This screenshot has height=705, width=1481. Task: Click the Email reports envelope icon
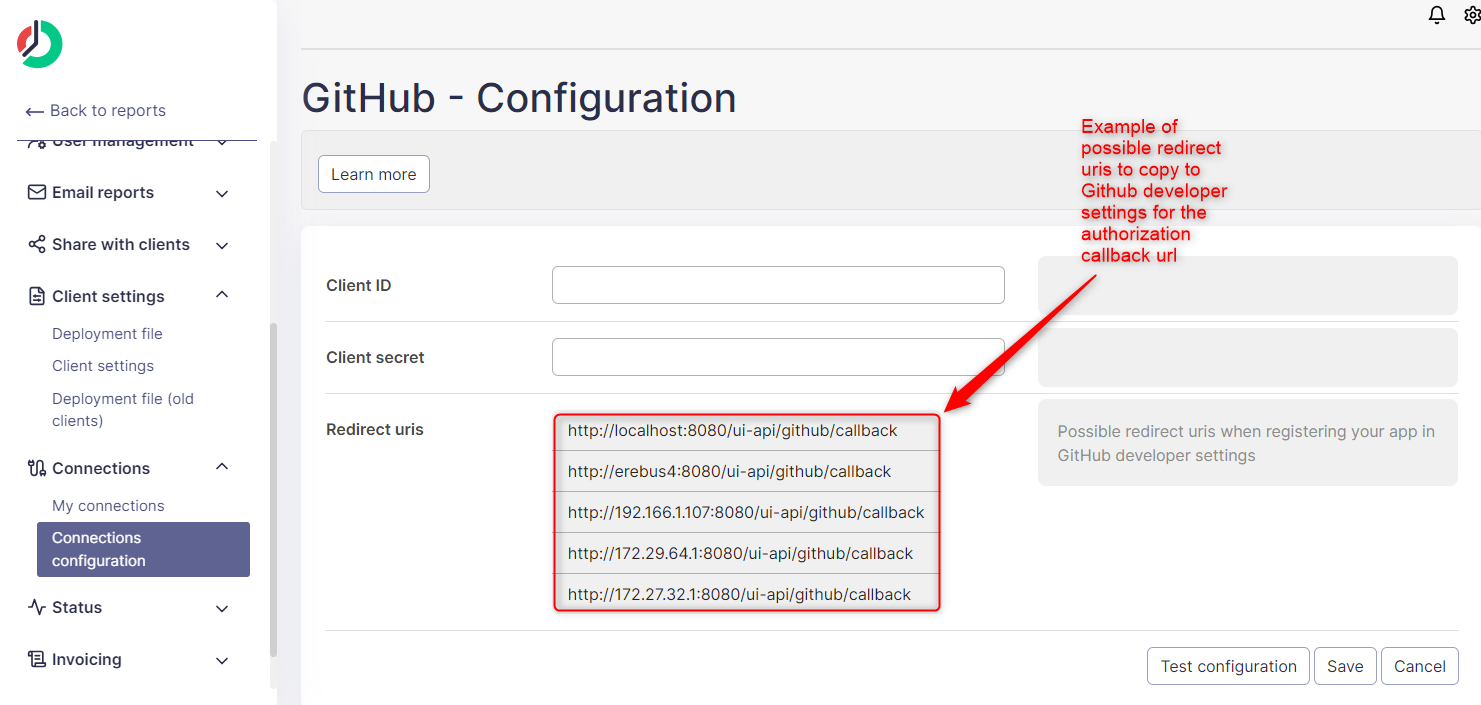click(x=37, y=192)
